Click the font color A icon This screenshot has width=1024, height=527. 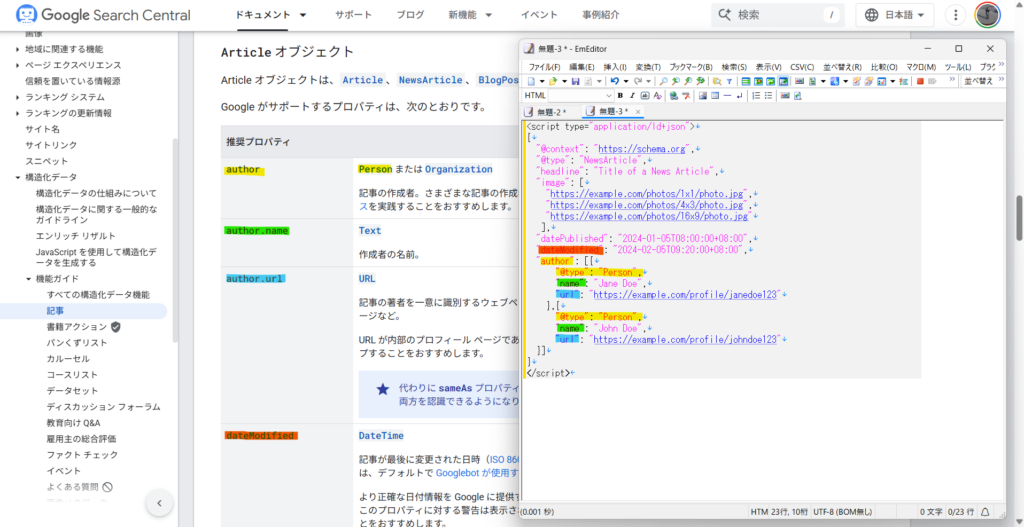click(x=658, y=95)
